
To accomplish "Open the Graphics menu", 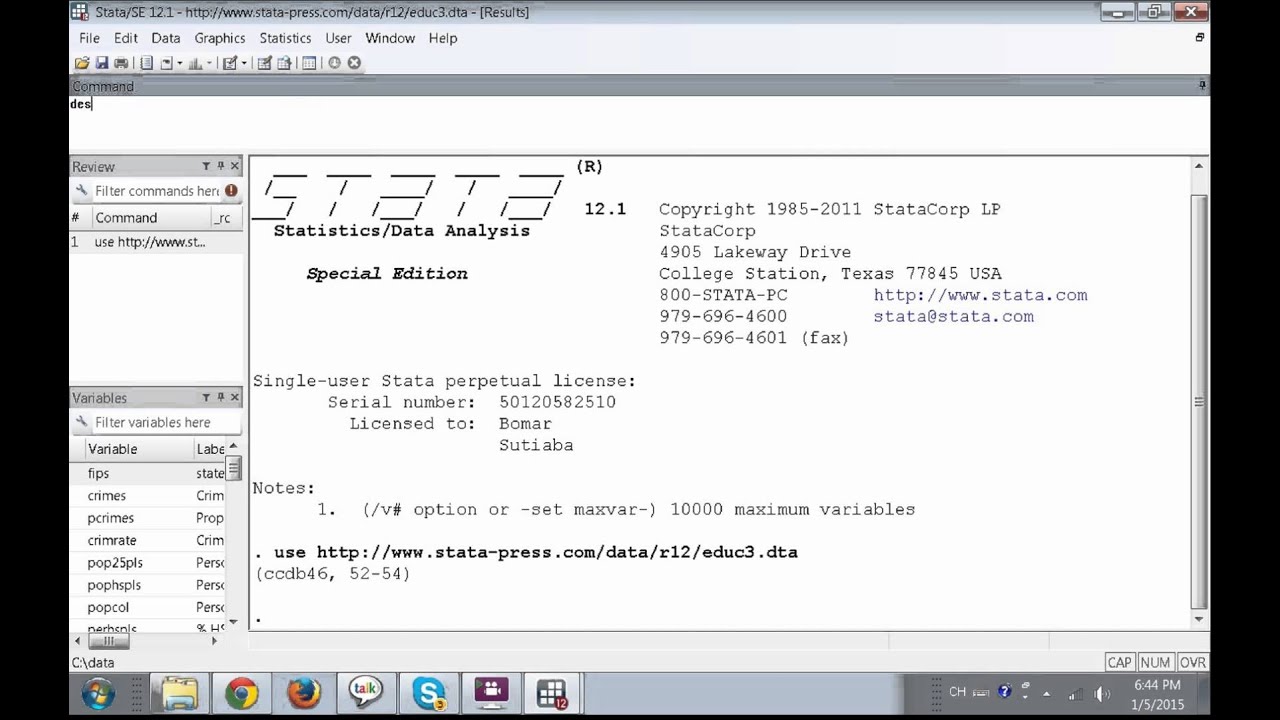I will [x=220, y=38].
